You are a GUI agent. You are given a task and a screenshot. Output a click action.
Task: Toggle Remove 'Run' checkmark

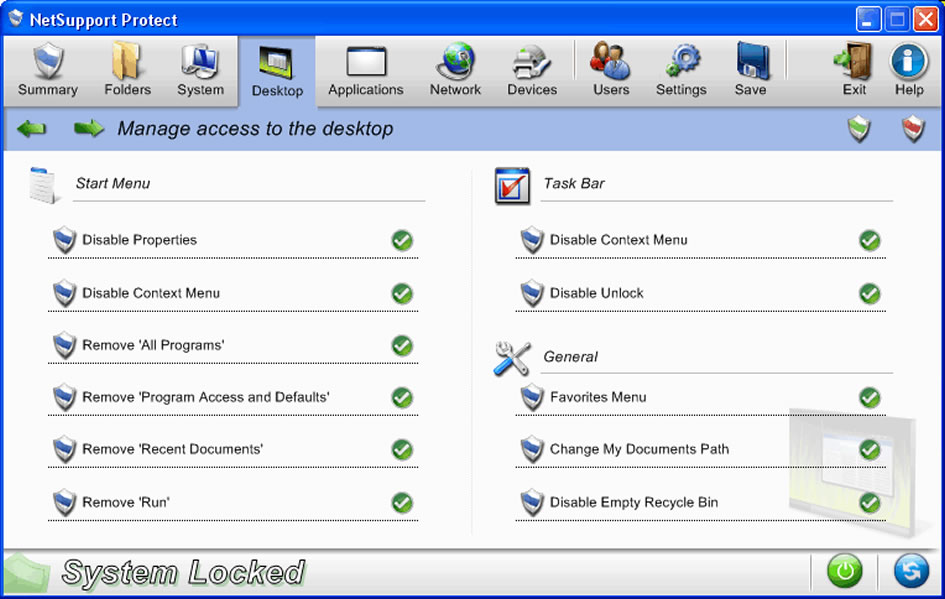point(402,503)
